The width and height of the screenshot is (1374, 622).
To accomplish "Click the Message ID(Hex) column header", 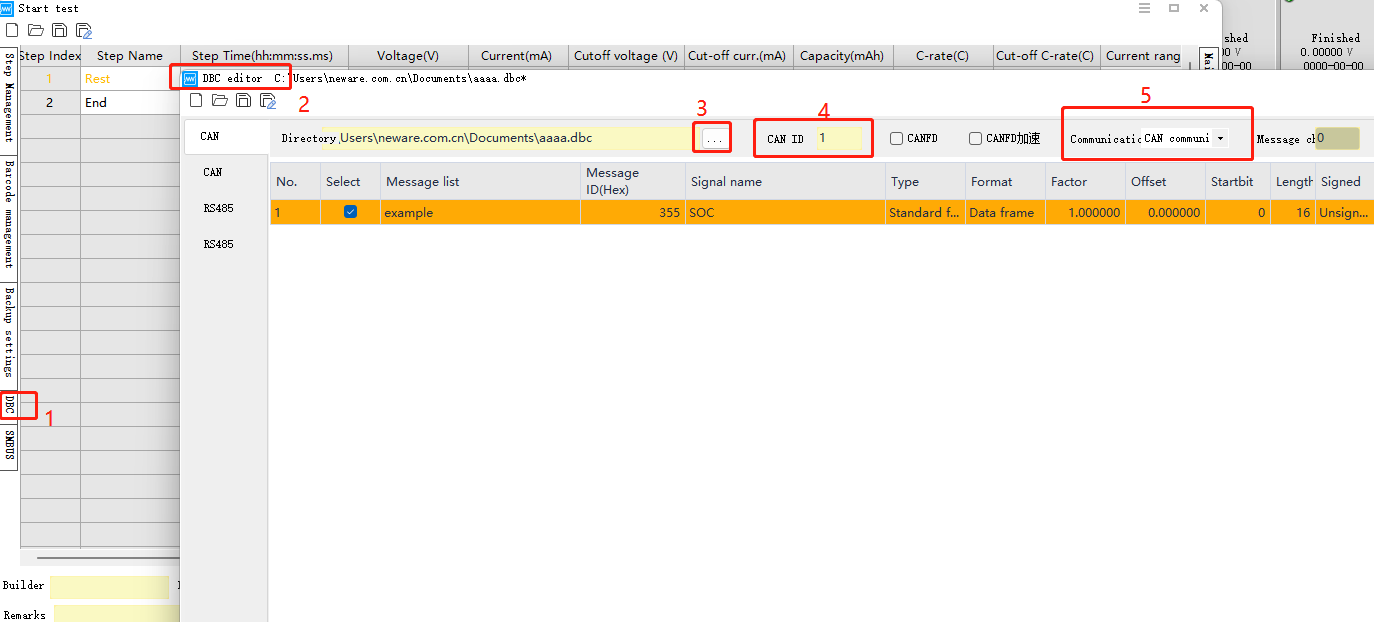I will click(x=632, y=181).
